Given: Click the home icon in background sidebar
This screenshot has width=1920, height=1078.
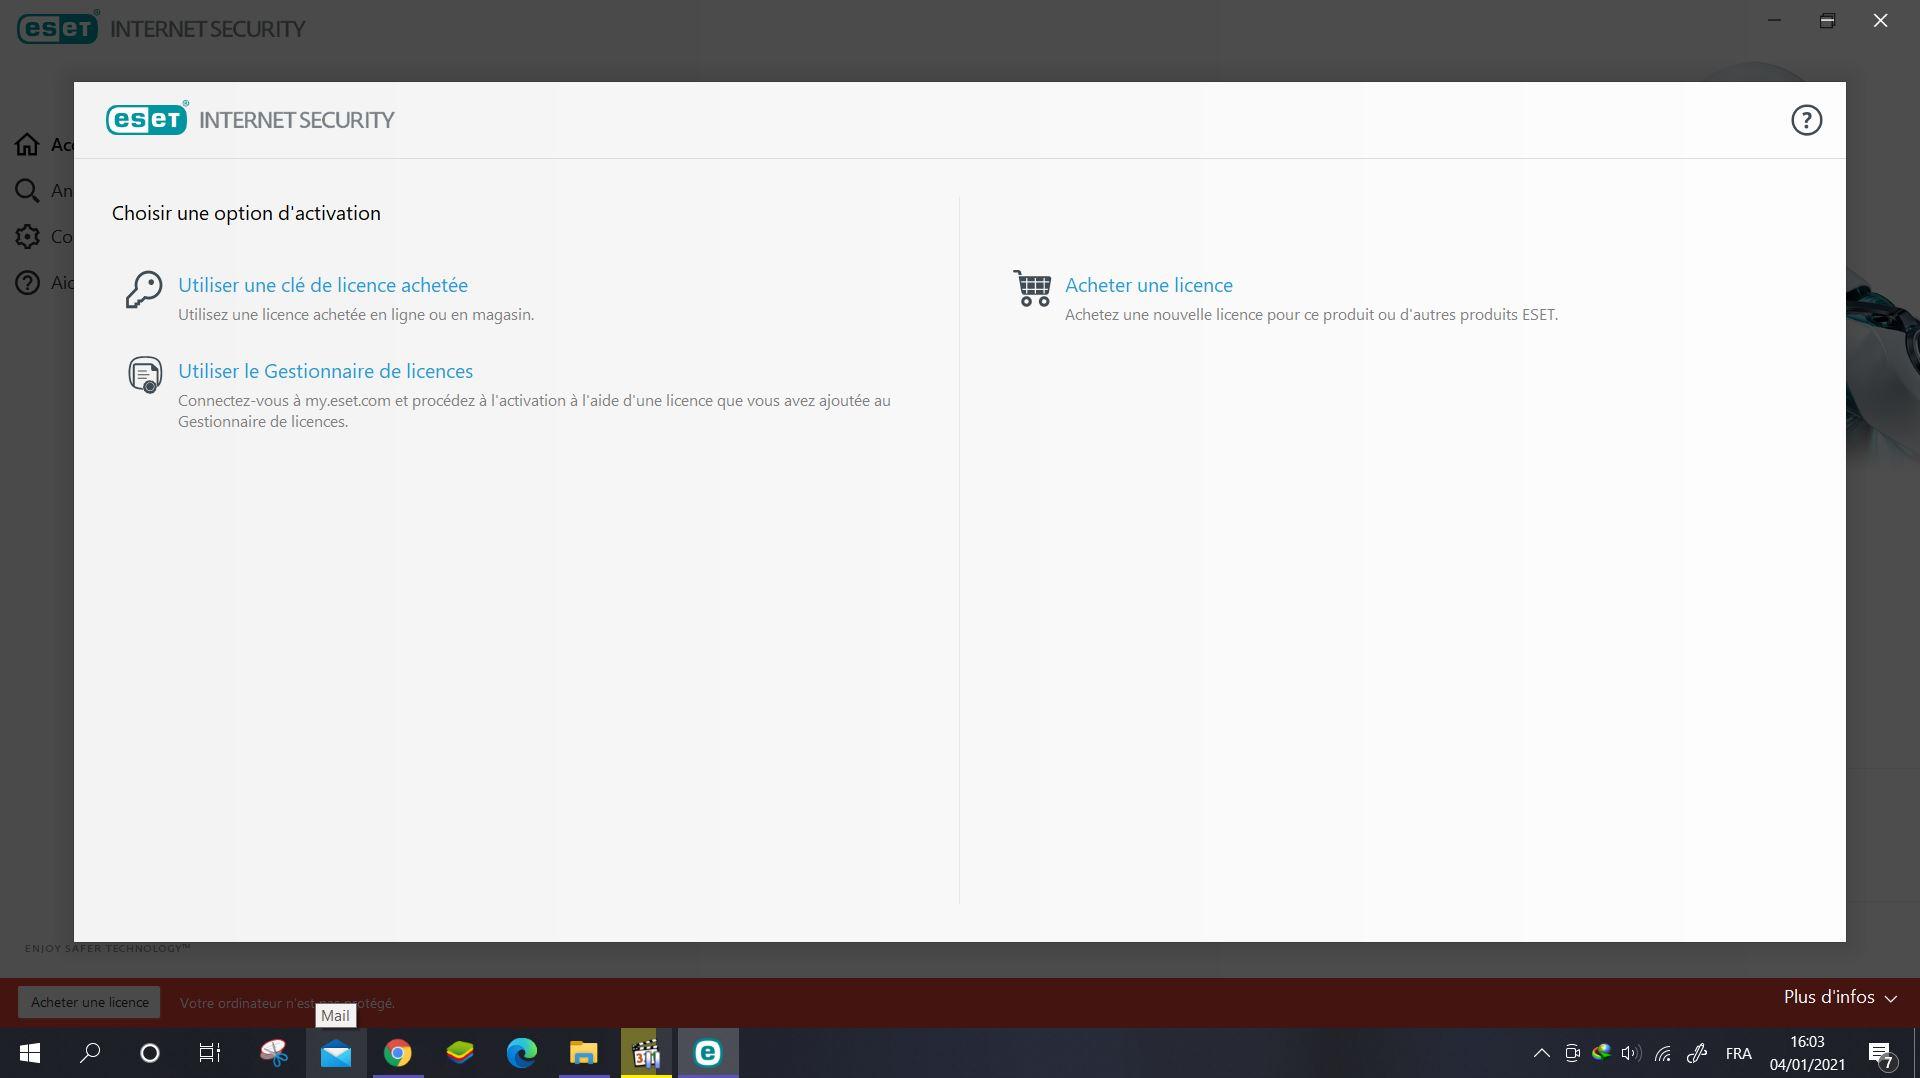Looking at the screenshot, I should [x=27, y=145].
